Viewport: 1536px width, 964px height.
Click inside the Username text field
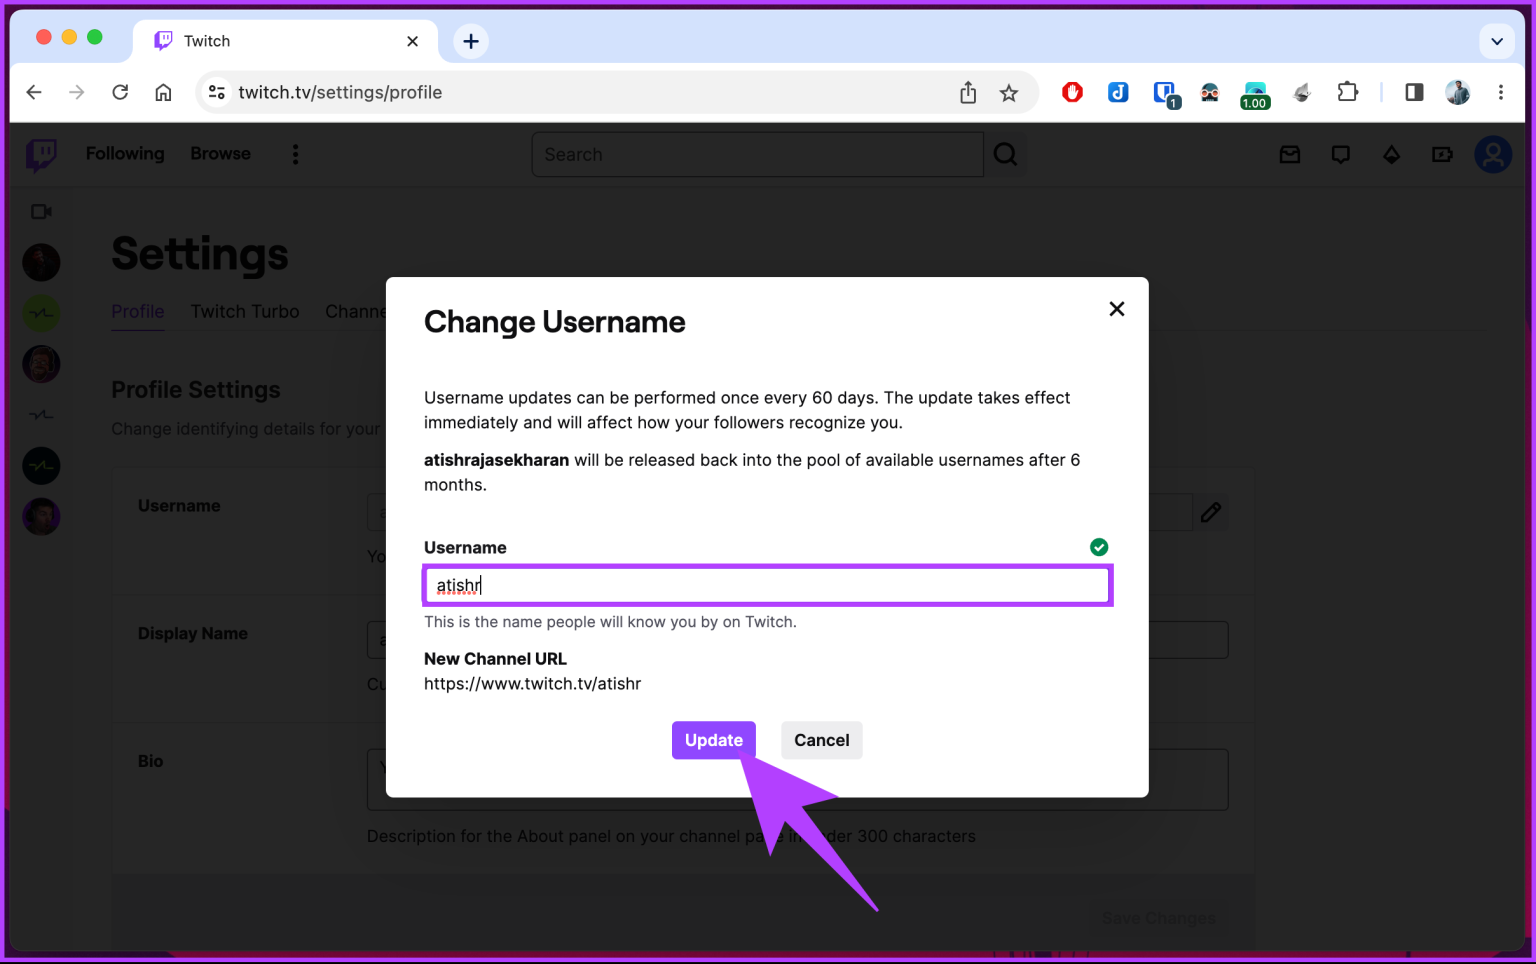[767, 585]
